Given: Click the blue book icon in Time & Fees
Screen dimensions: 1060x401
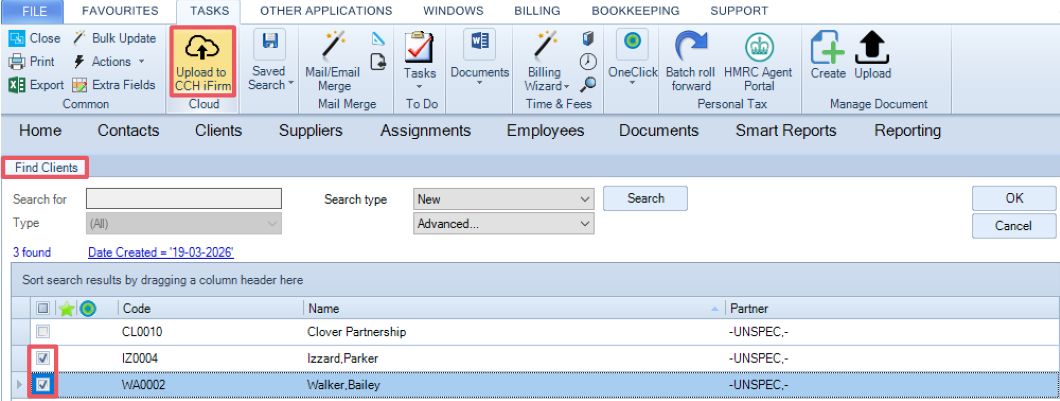Looking at the screenshot, I should (x=588, y=39).
